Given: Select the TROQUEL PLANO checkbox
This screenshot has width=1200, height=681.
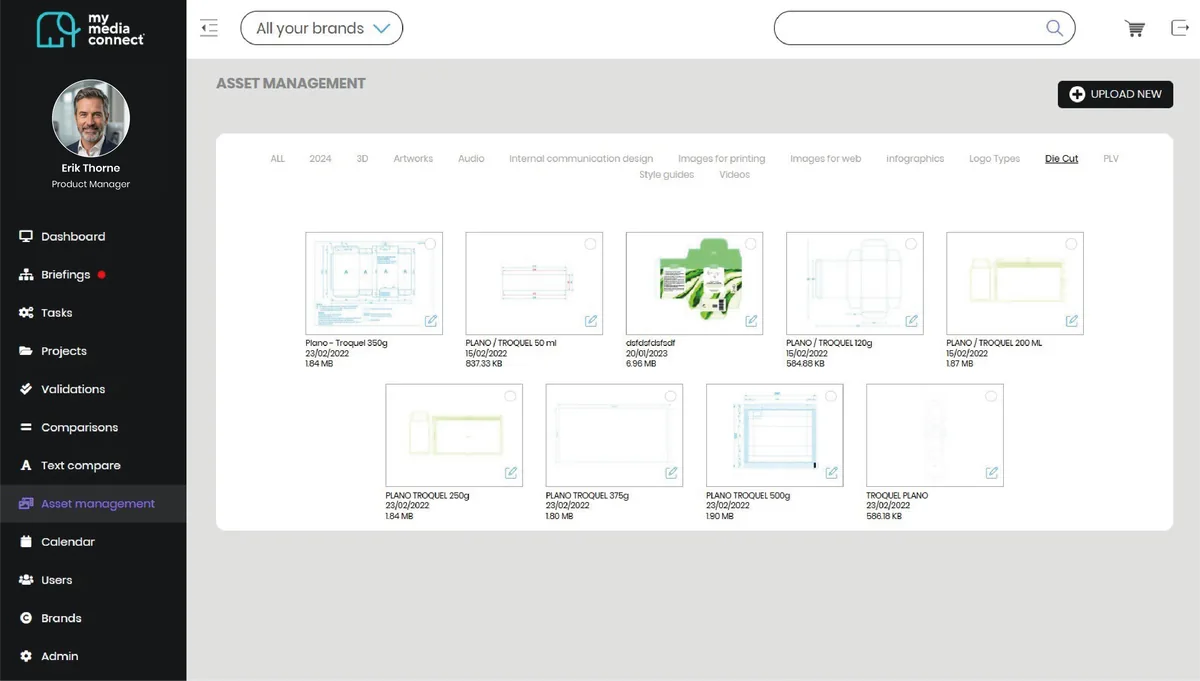Looking at the screenshot, I should click(990, 396).
